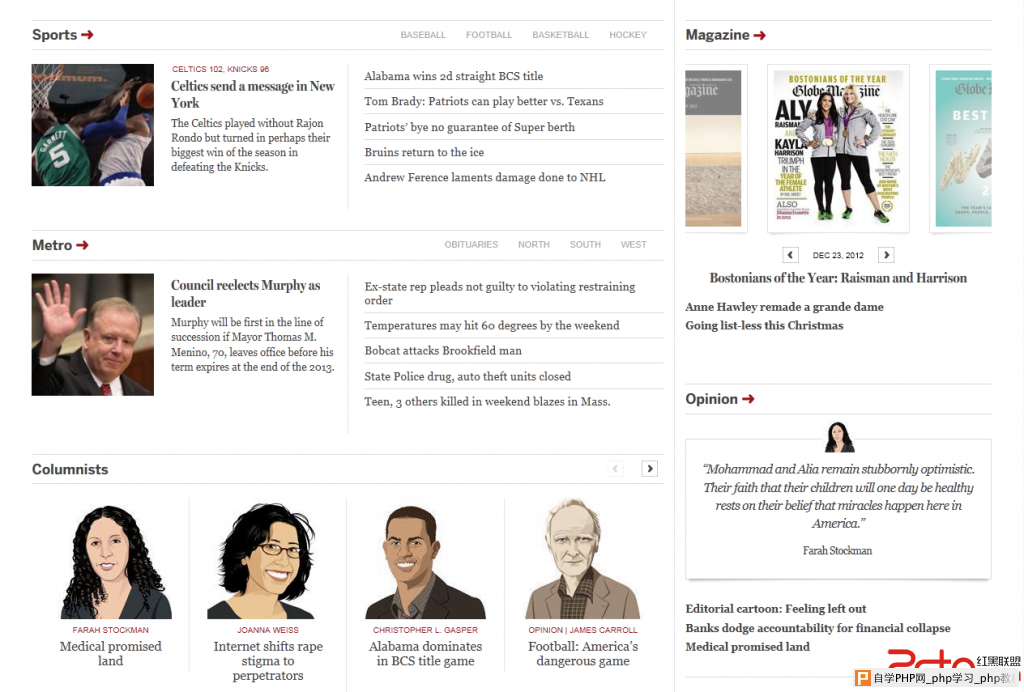1024x692 pixels.
Task: Open Celtics basketball game photo
Action: pyautogui.click(x=93, y=125)
